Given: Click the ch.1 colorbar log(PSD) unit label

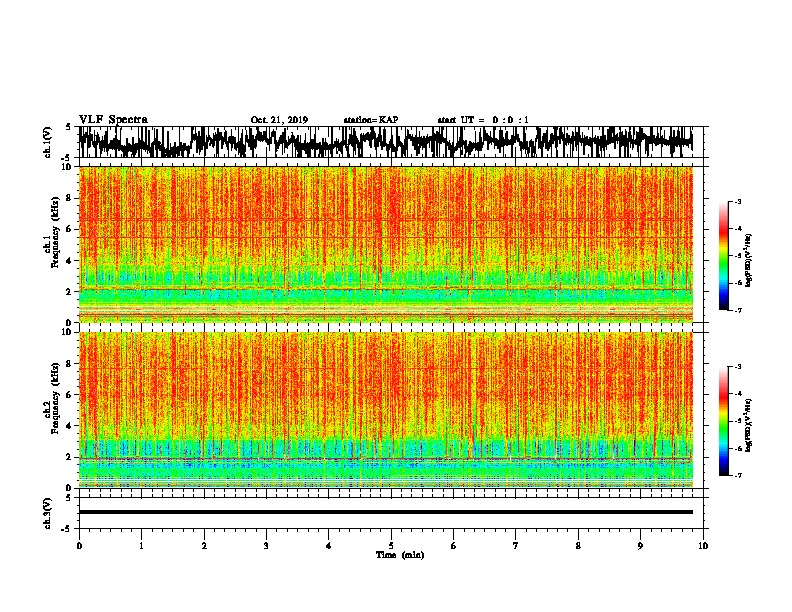Looking at the screenshot, I should pos(748,261).
